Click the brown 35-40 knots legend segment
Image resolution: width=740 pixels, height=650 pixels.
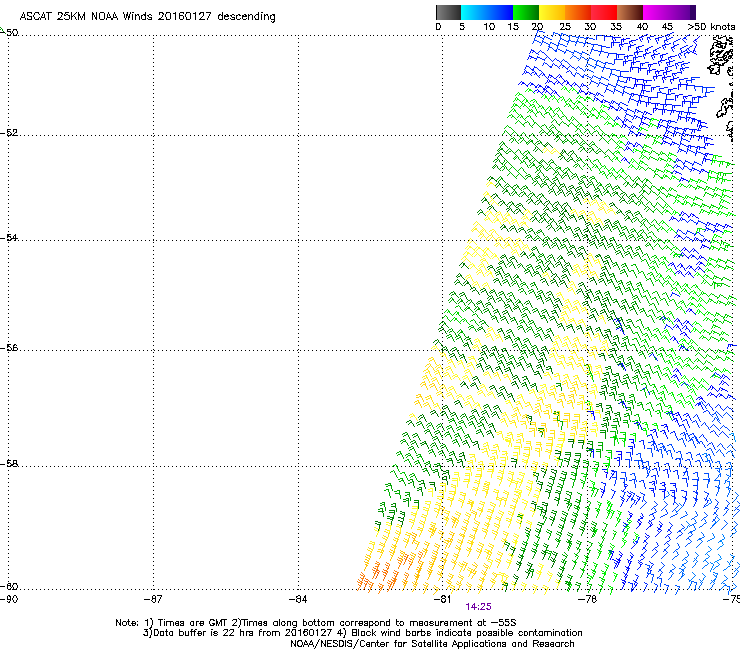point(630,12)
